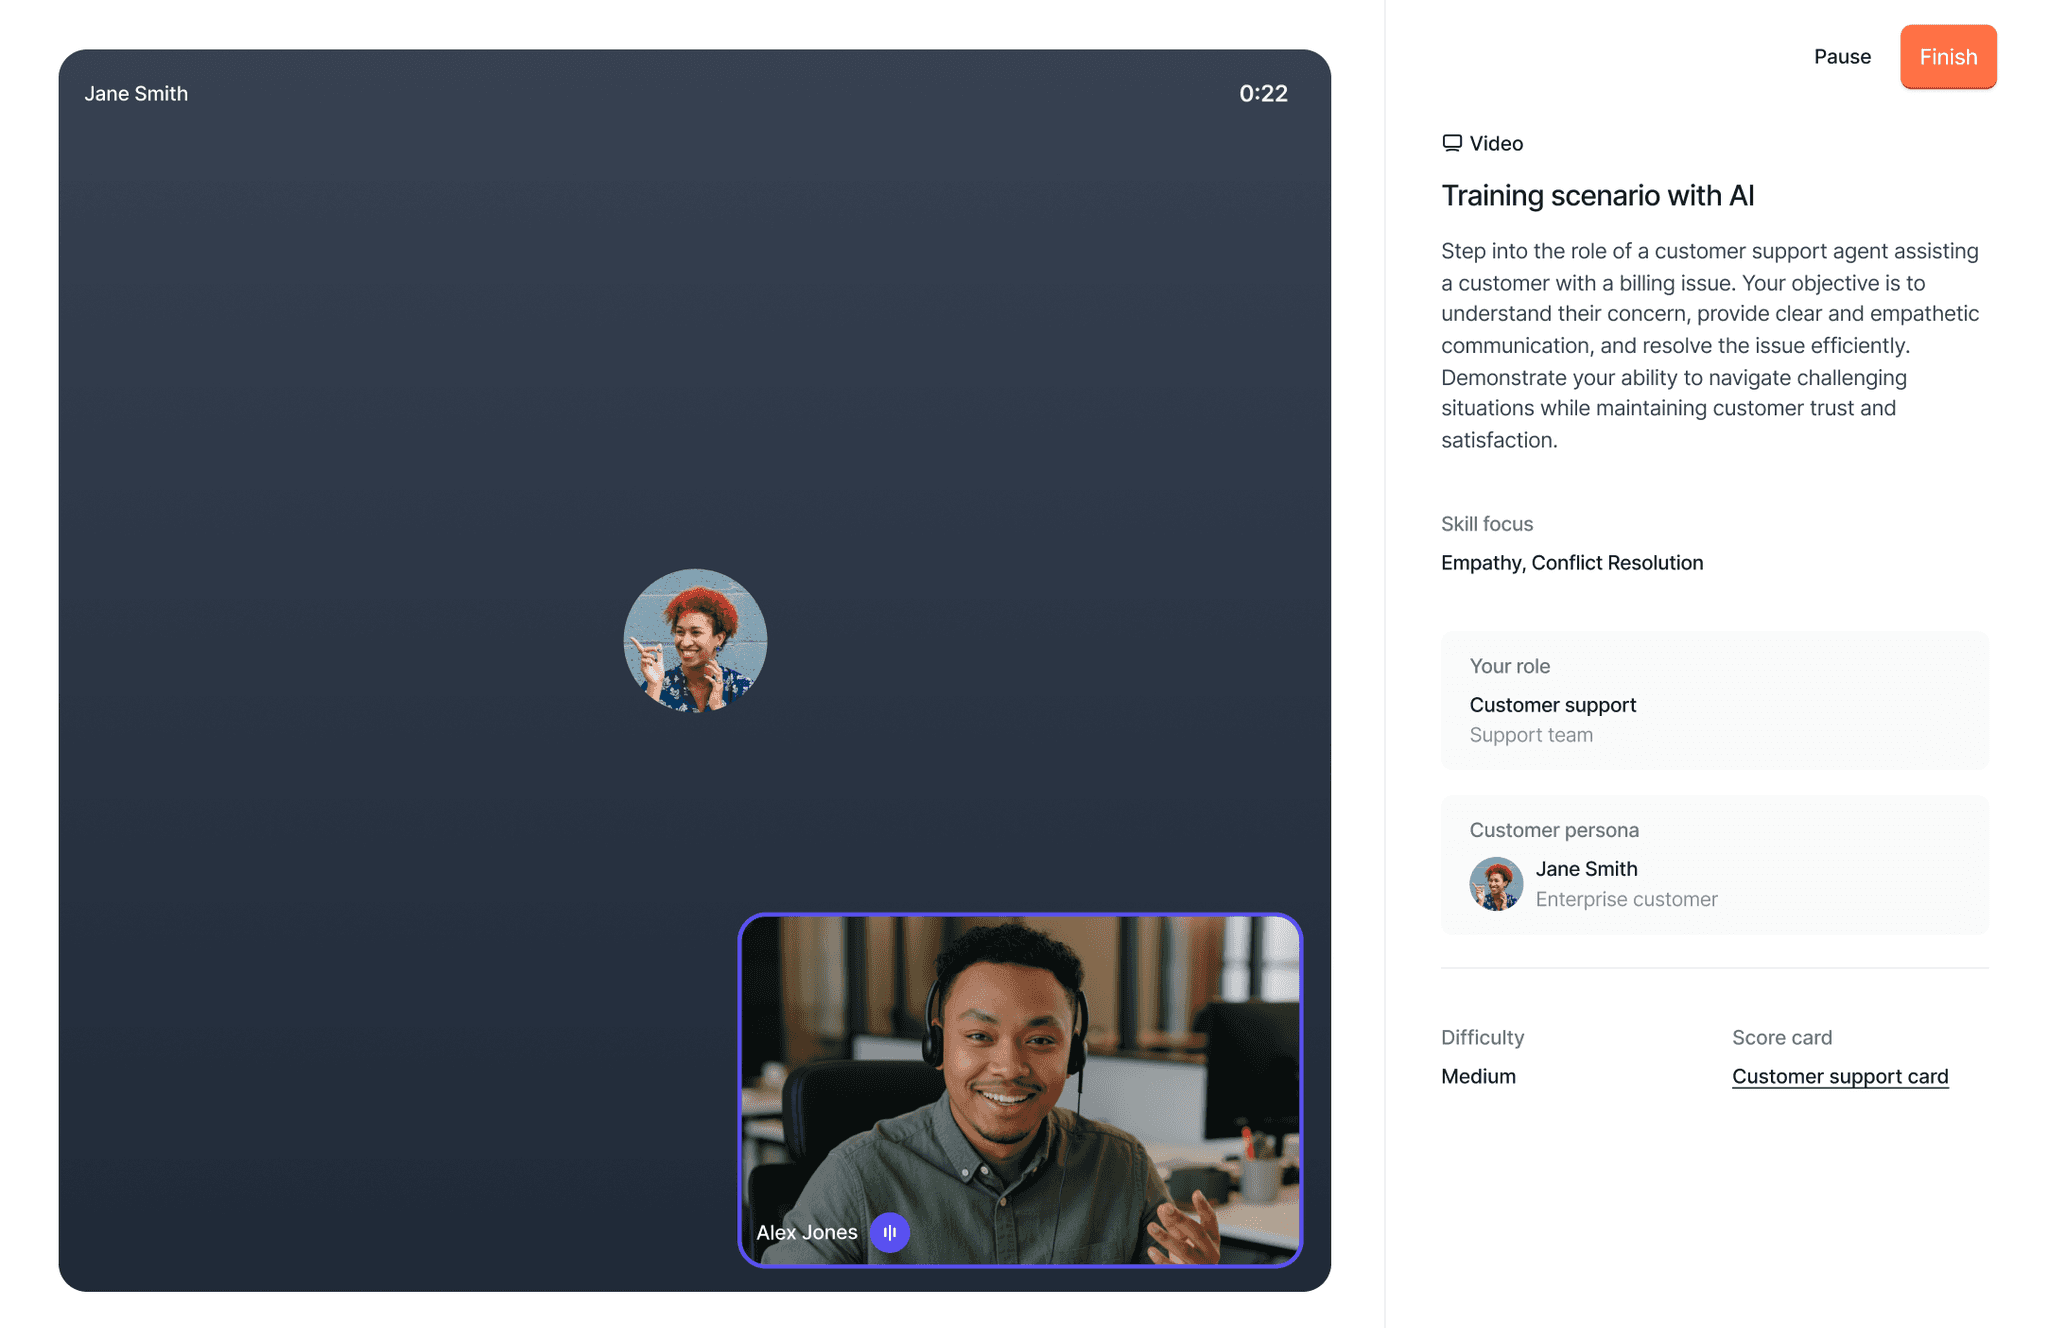The image size is (2048, 1328).
Task: Click the Enterprise customer subtitle
Action: click(1626, 899)
